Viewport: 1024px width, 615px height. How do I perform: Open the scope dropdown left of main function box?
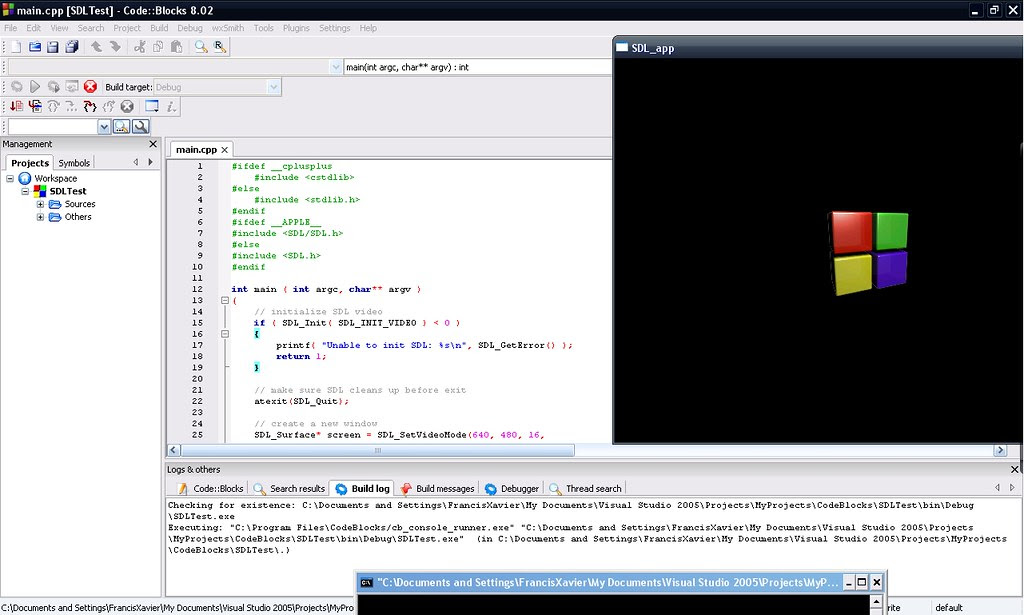pyautogui.click(x=336, y=67)
